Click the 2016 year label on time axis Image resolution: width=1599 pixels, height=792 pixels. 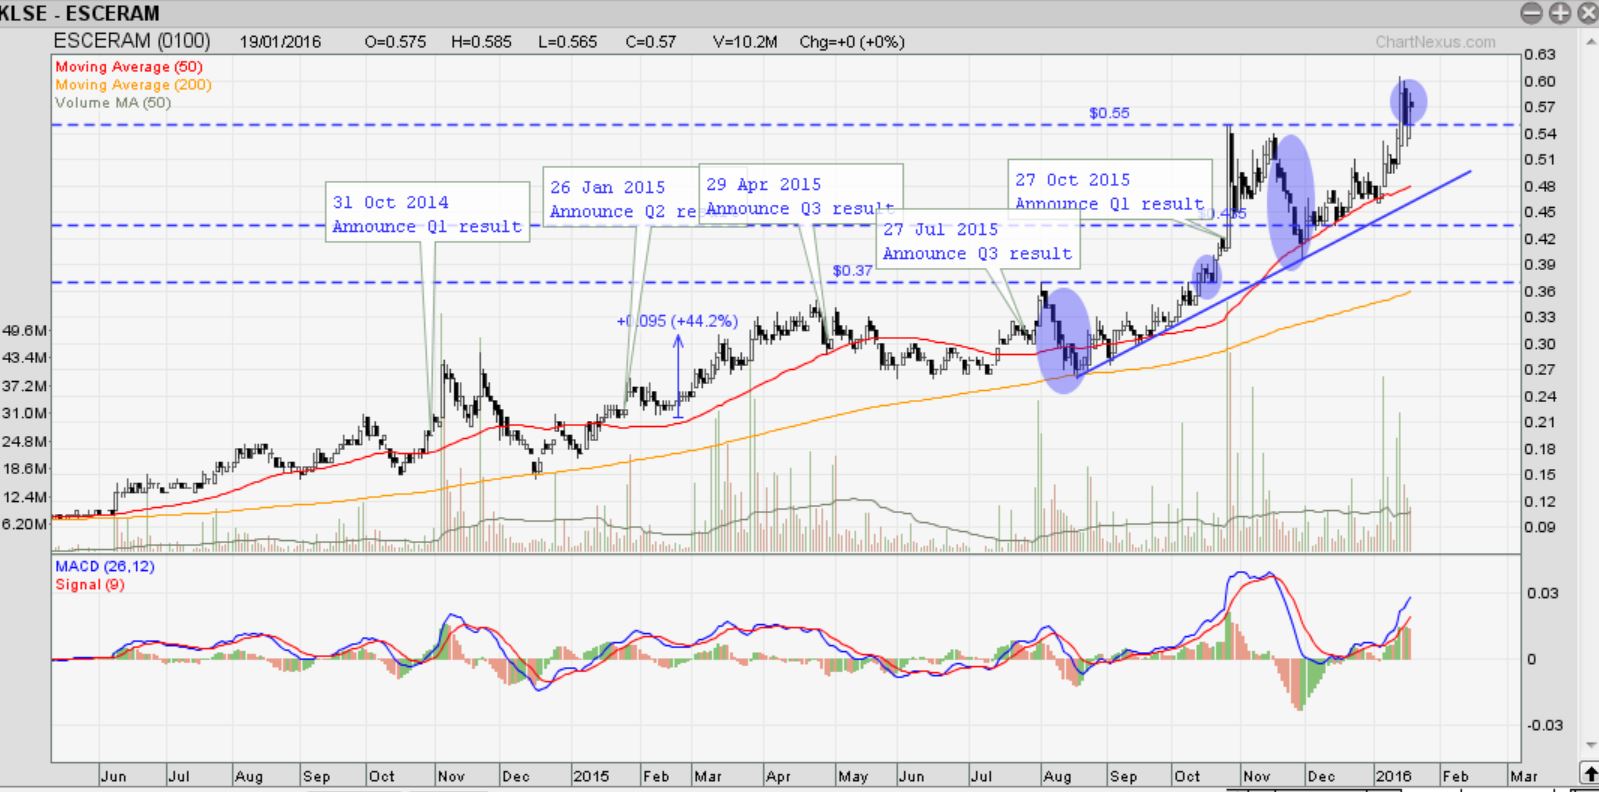tap(1393, 776)
